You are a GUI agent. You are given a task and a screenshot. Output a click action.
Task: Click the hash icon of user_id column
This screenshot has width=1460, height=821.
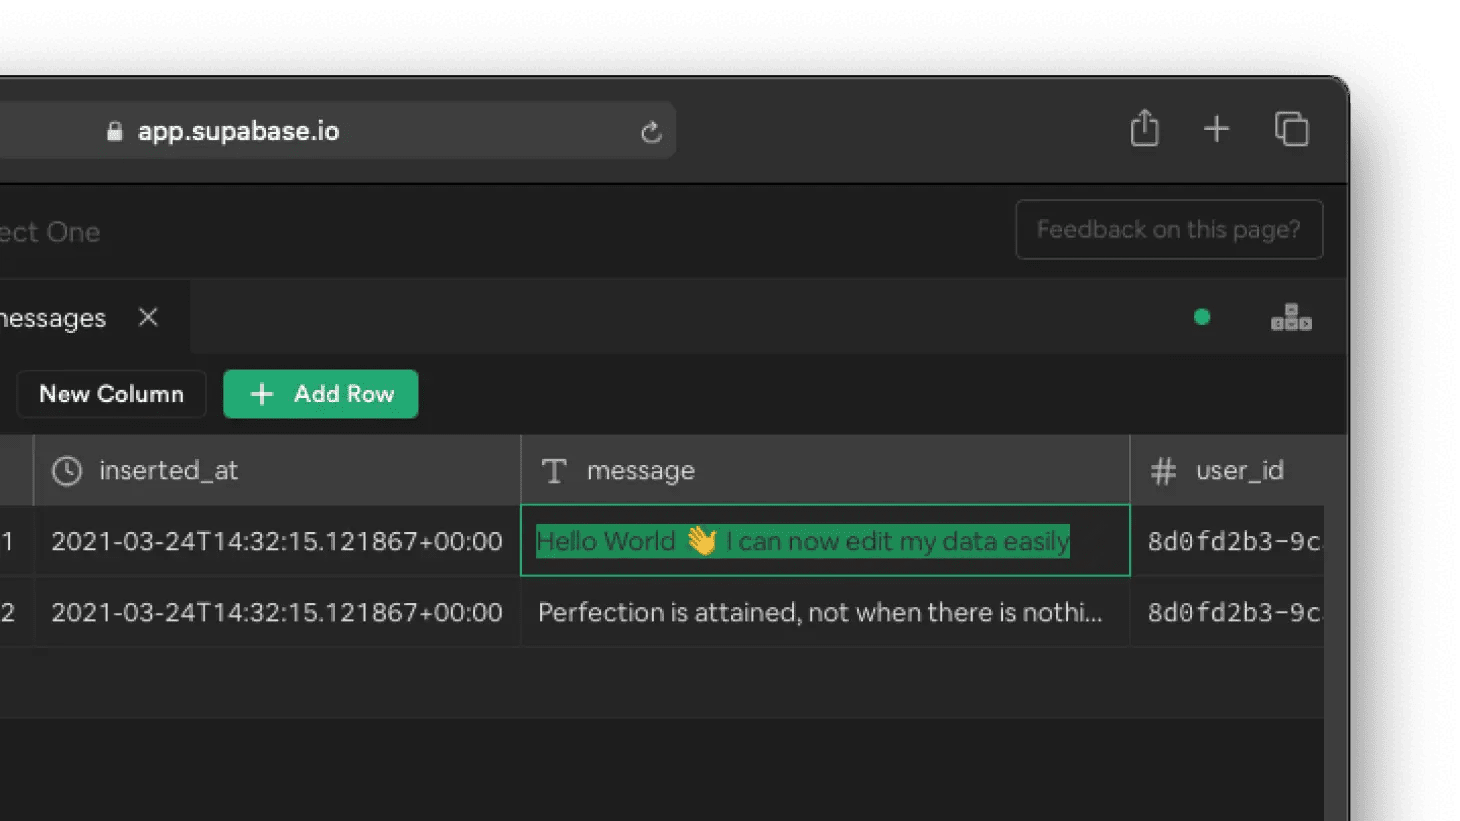(x=1163, y=471)
